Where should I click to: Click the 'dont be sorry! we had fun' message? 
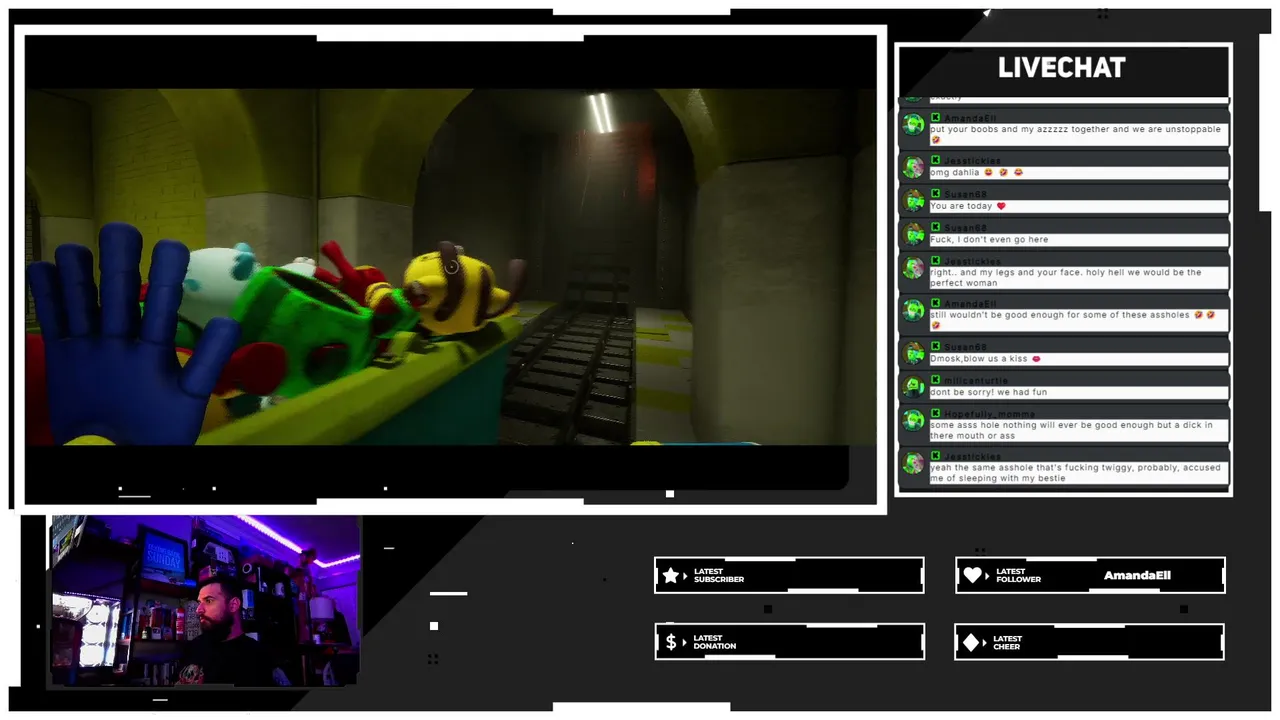tap(1078, 392)
